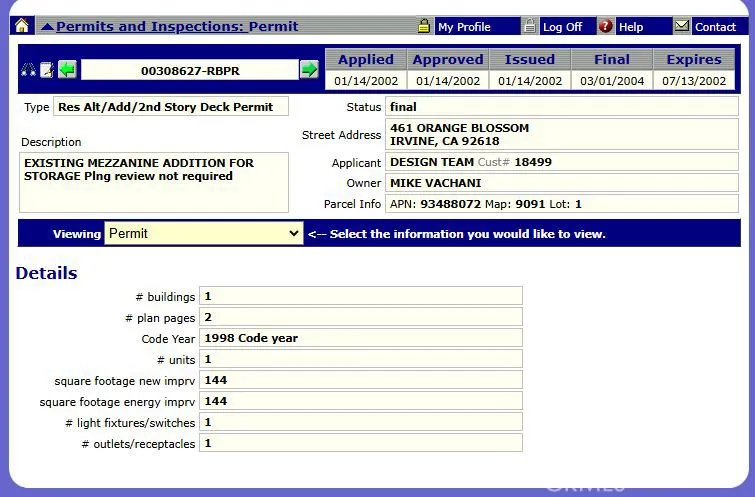Viewport: 755px width, 497px height.
Task: Select the Type value Res Alt/Add/2nd Story Deck Permit
Action: (171, 107)
